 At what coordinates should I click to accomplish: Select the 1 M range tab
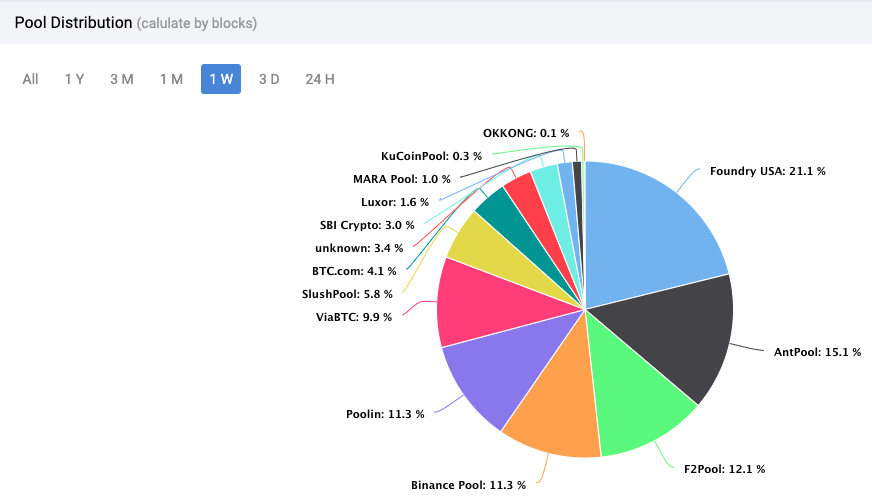click(x=171, y=79)
